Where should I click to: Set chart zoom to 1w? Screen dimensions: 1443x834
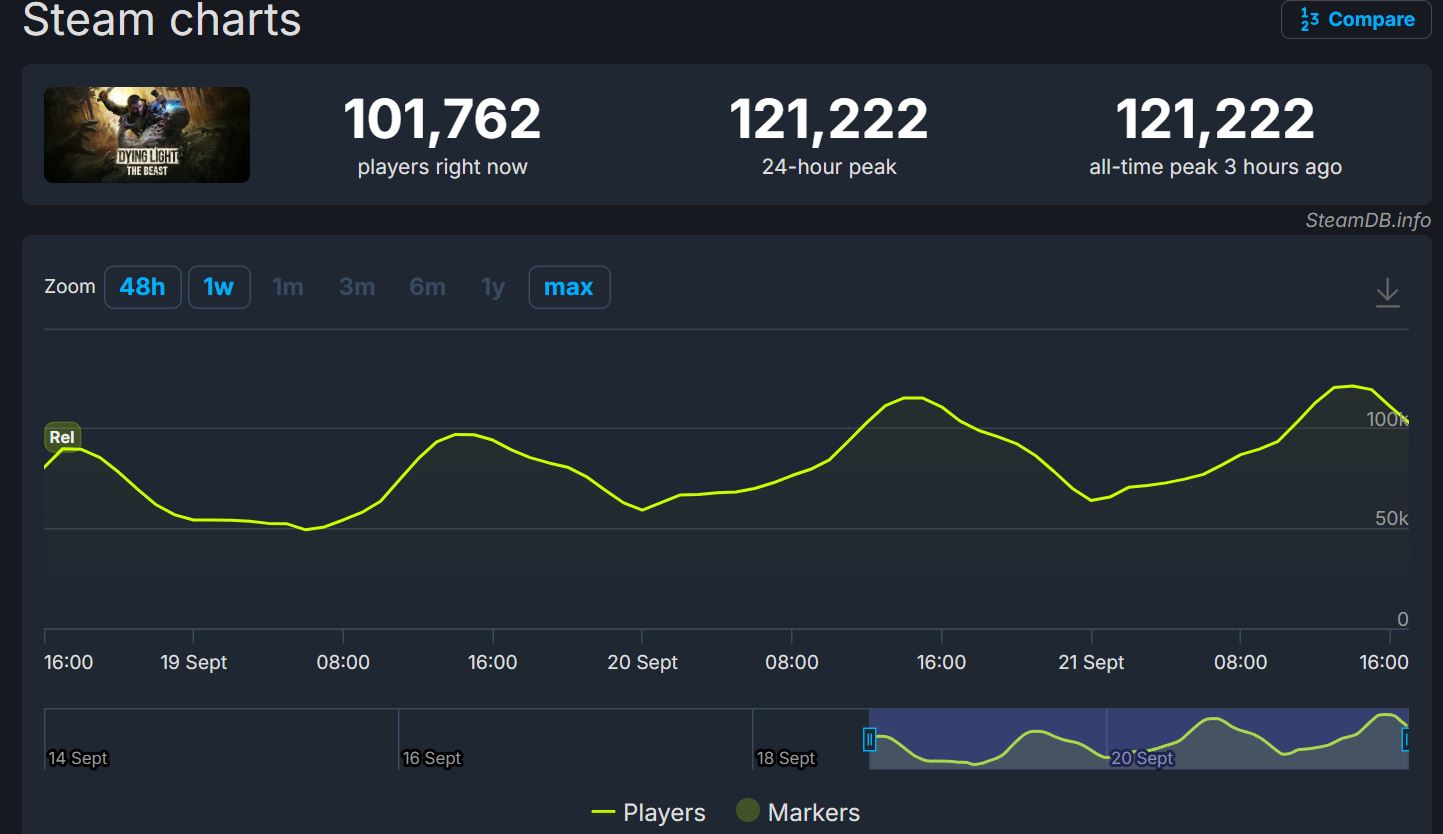pyautogui.click(x=219, y=287)
